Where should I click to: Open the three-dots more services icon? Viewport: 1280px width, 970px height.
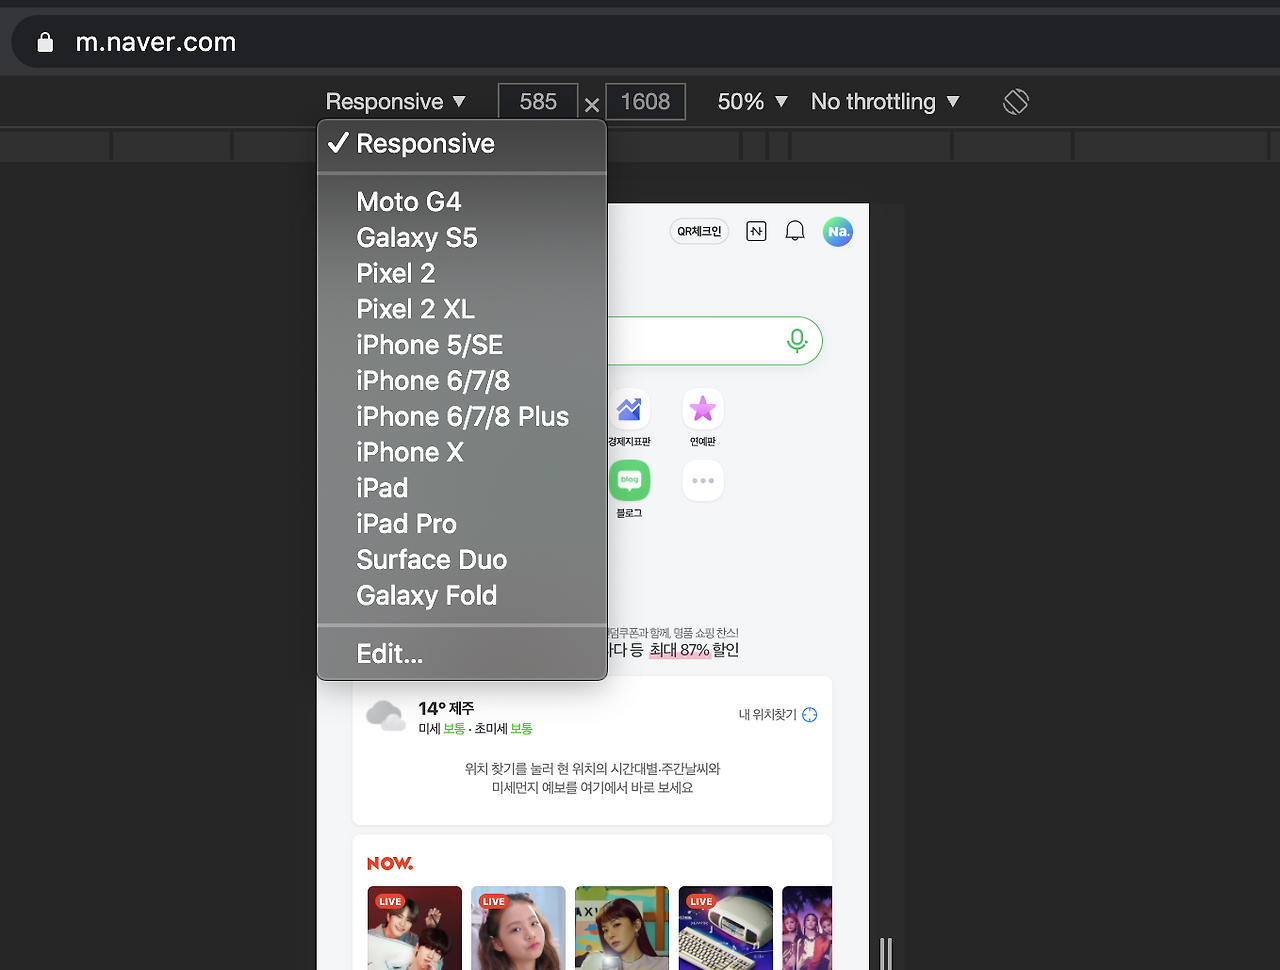tap(703, 481)
